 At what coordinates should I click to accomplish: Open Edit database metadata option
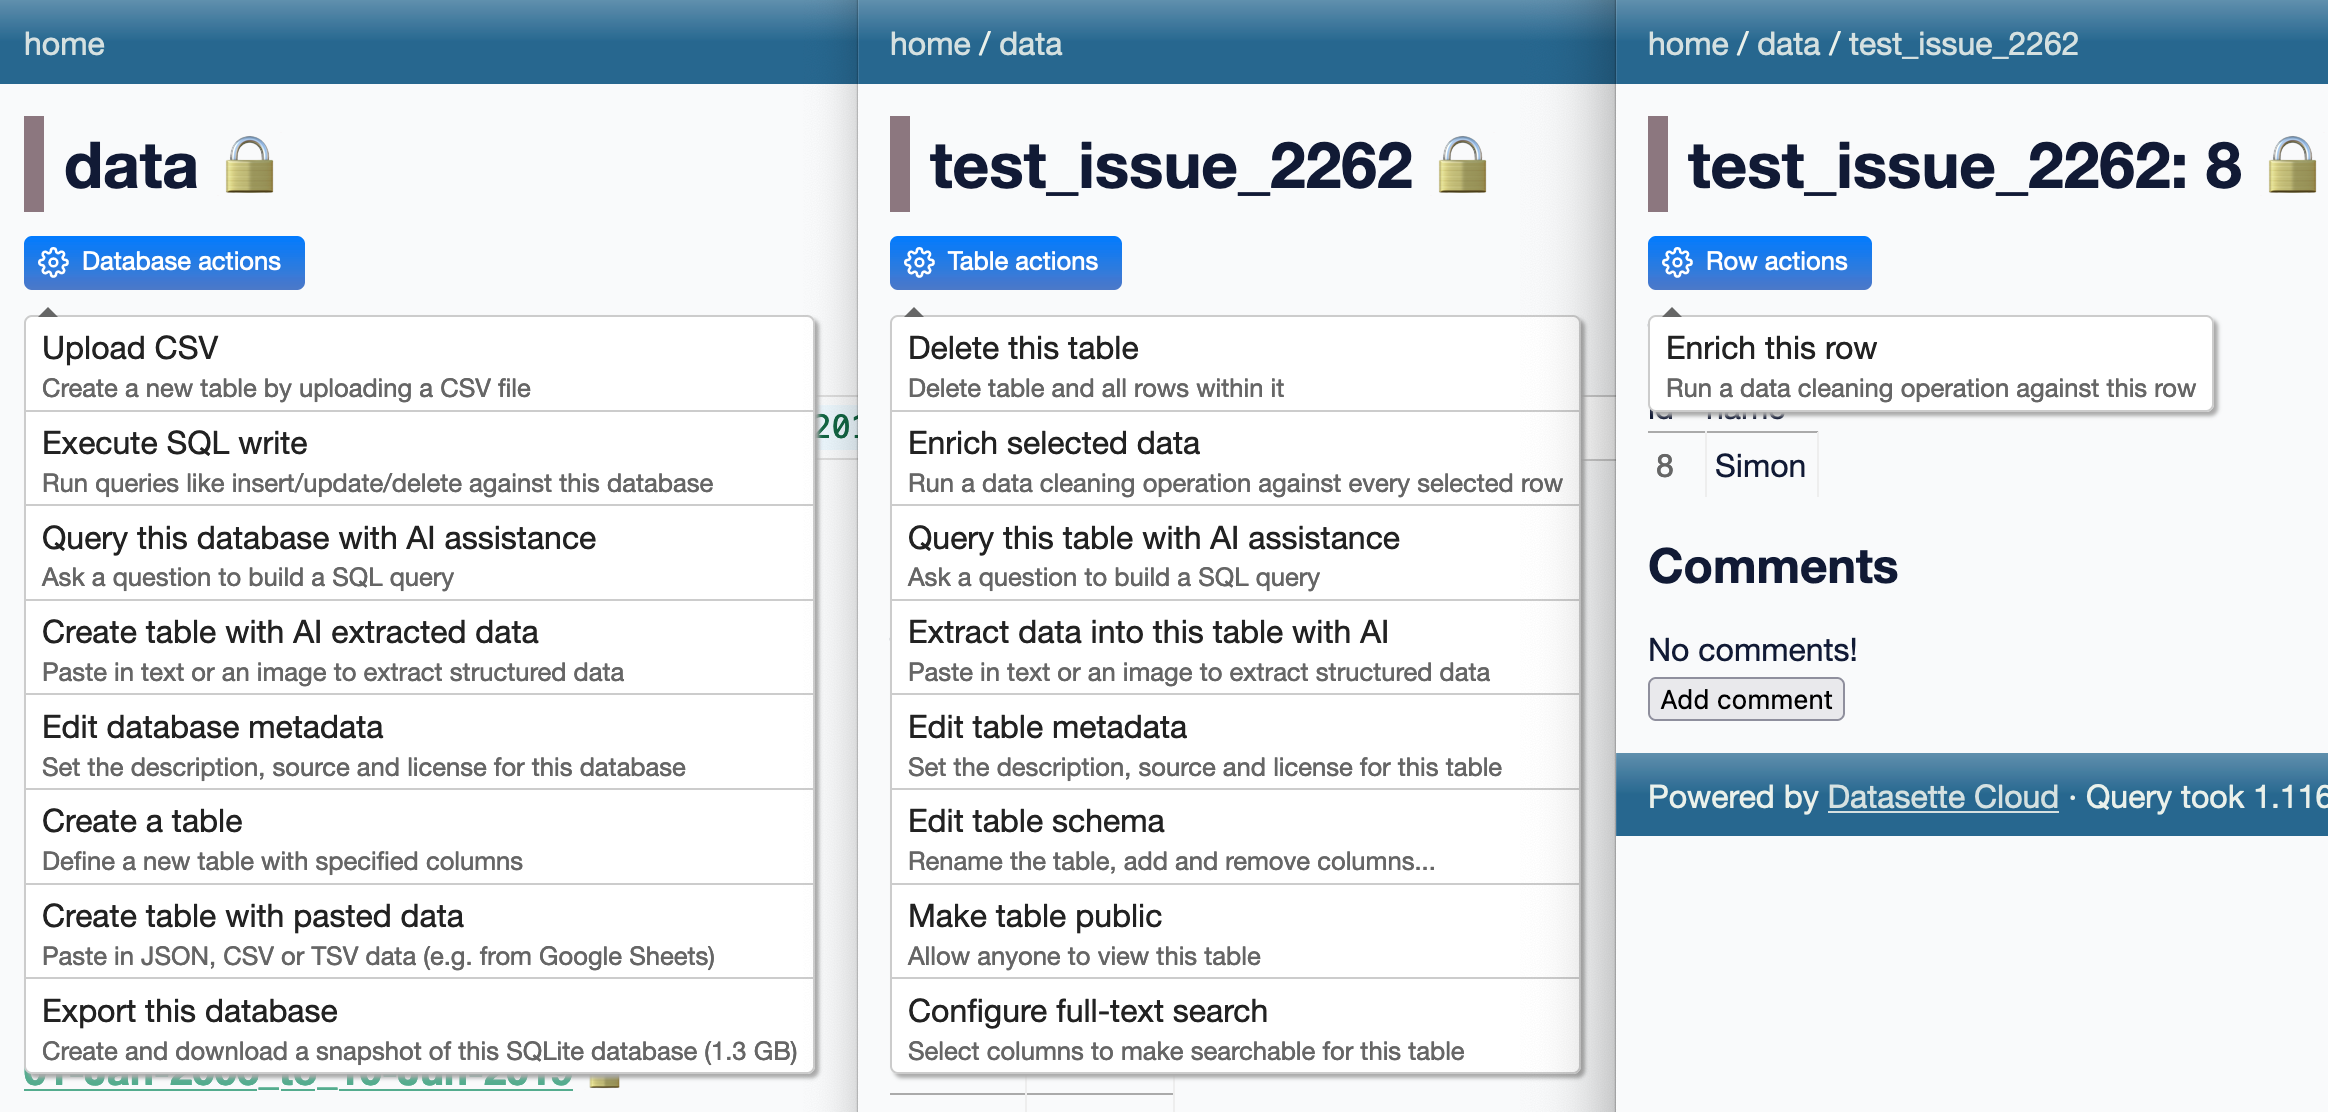click(x=420, y=744)
